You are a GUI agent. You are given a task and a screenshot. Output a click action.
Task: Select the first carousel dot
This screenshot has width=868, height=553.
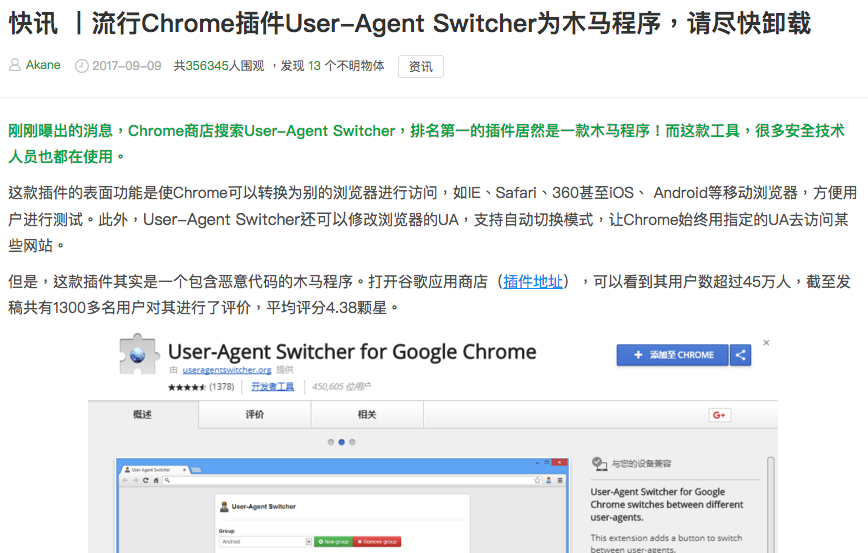[x=330, y=442]
